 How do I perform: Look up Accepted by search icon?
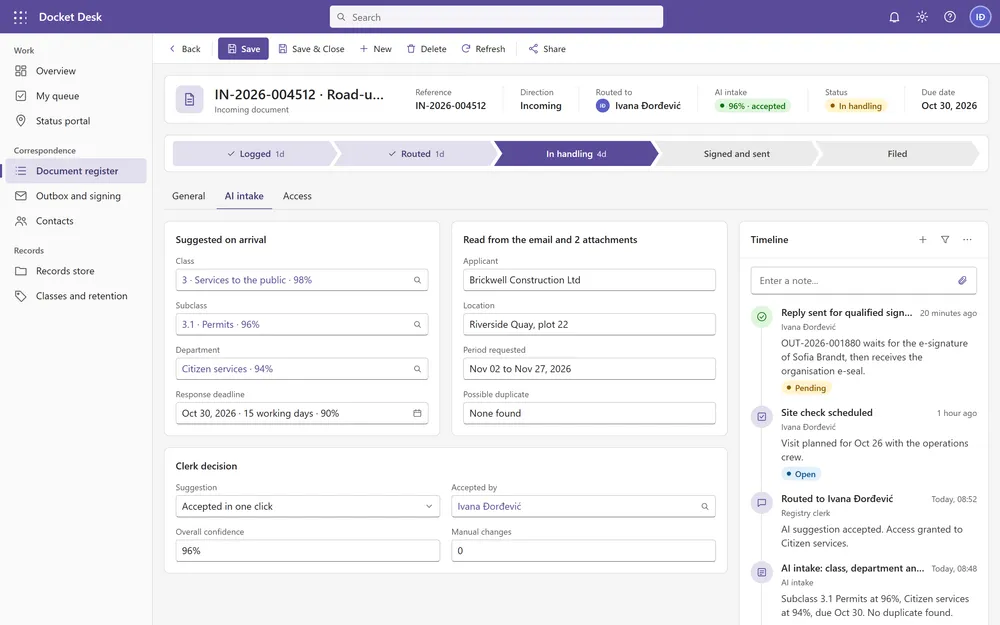tap(705, 506)
